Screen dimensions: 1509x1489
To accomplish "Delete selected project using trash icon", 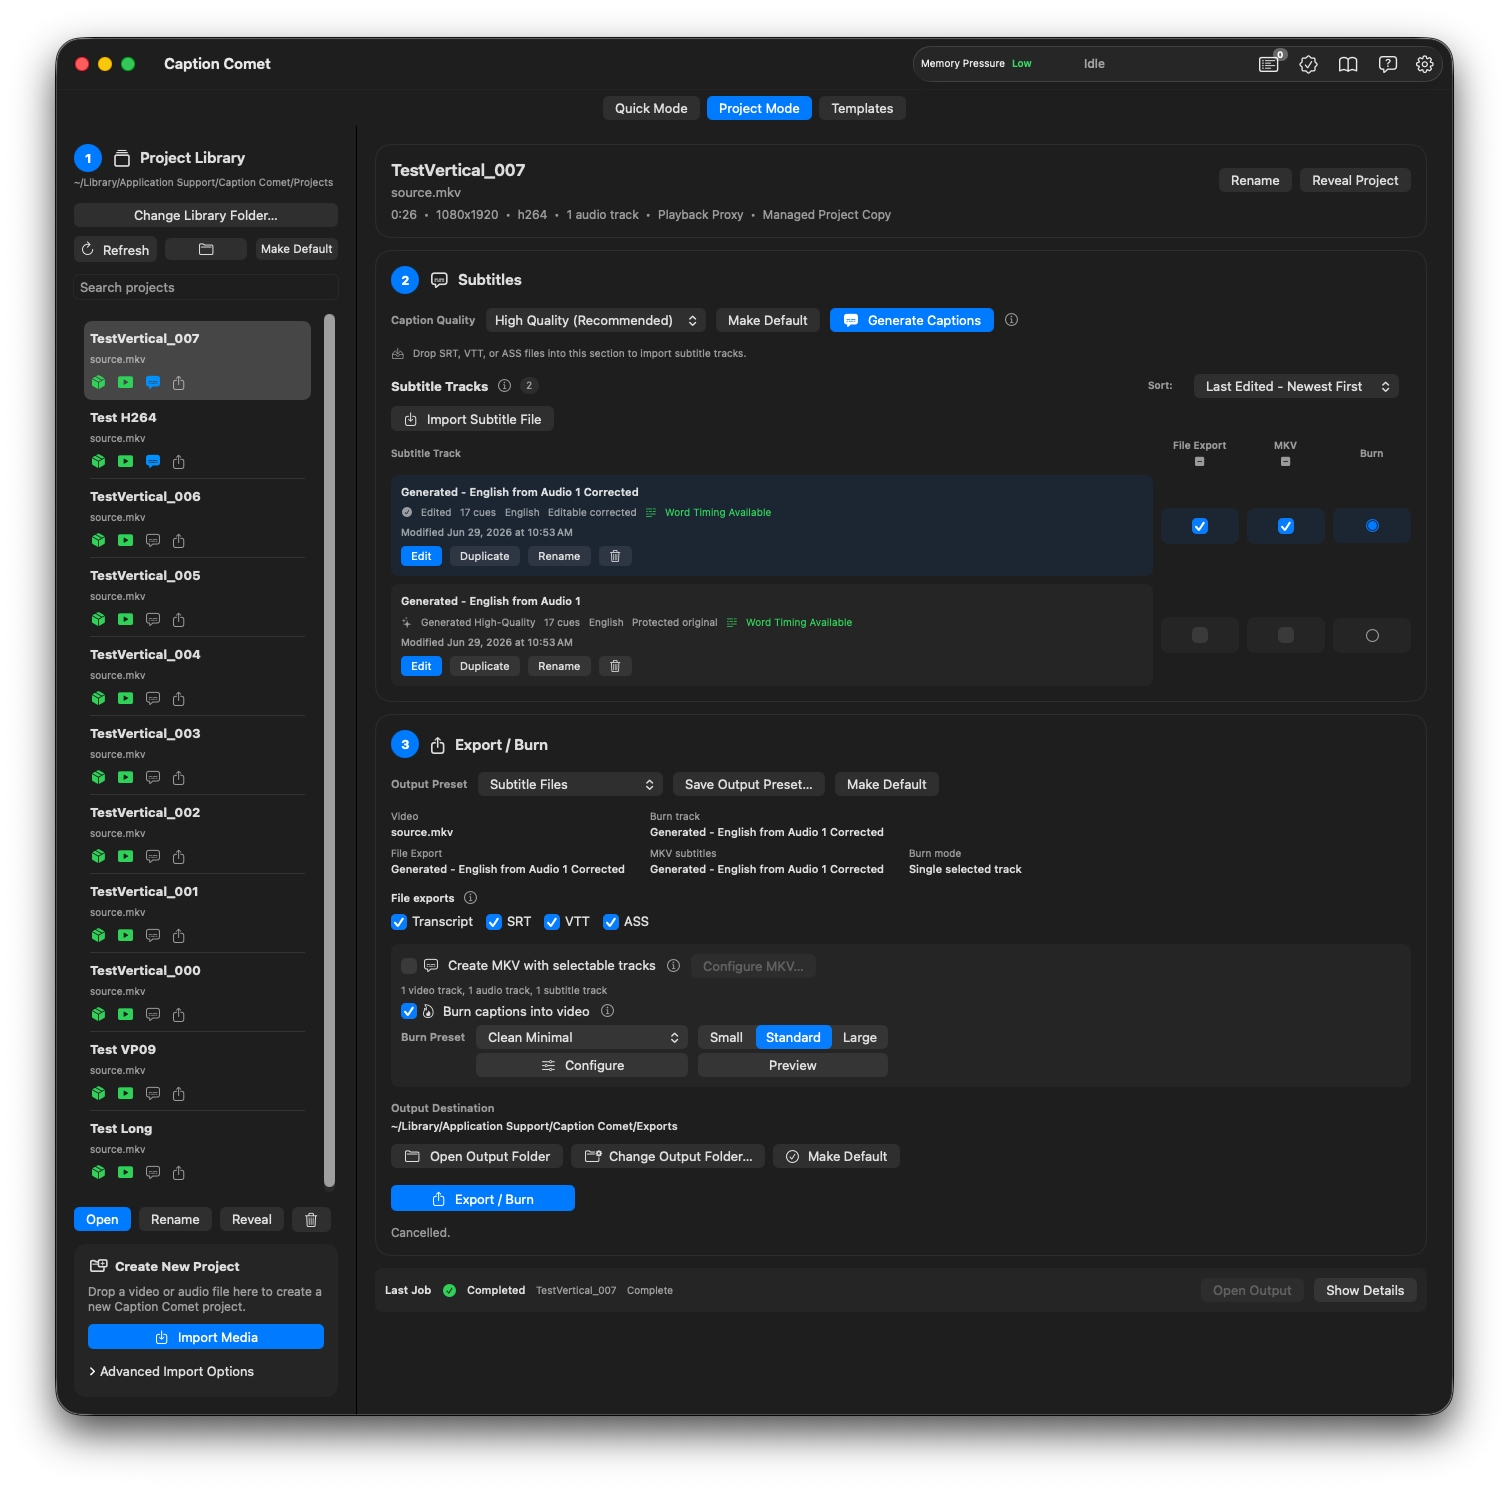I will [x=311, y=1219].
